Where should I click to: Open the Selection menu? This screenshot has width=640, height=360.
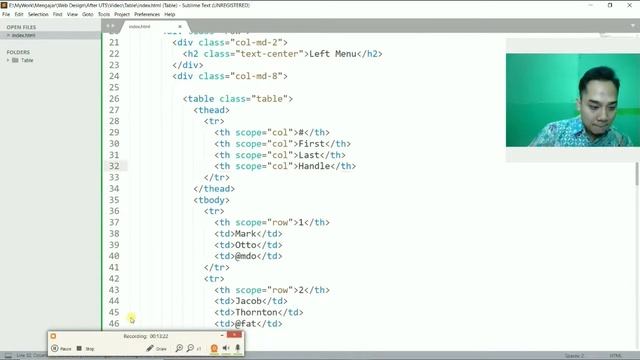[38, 14]
